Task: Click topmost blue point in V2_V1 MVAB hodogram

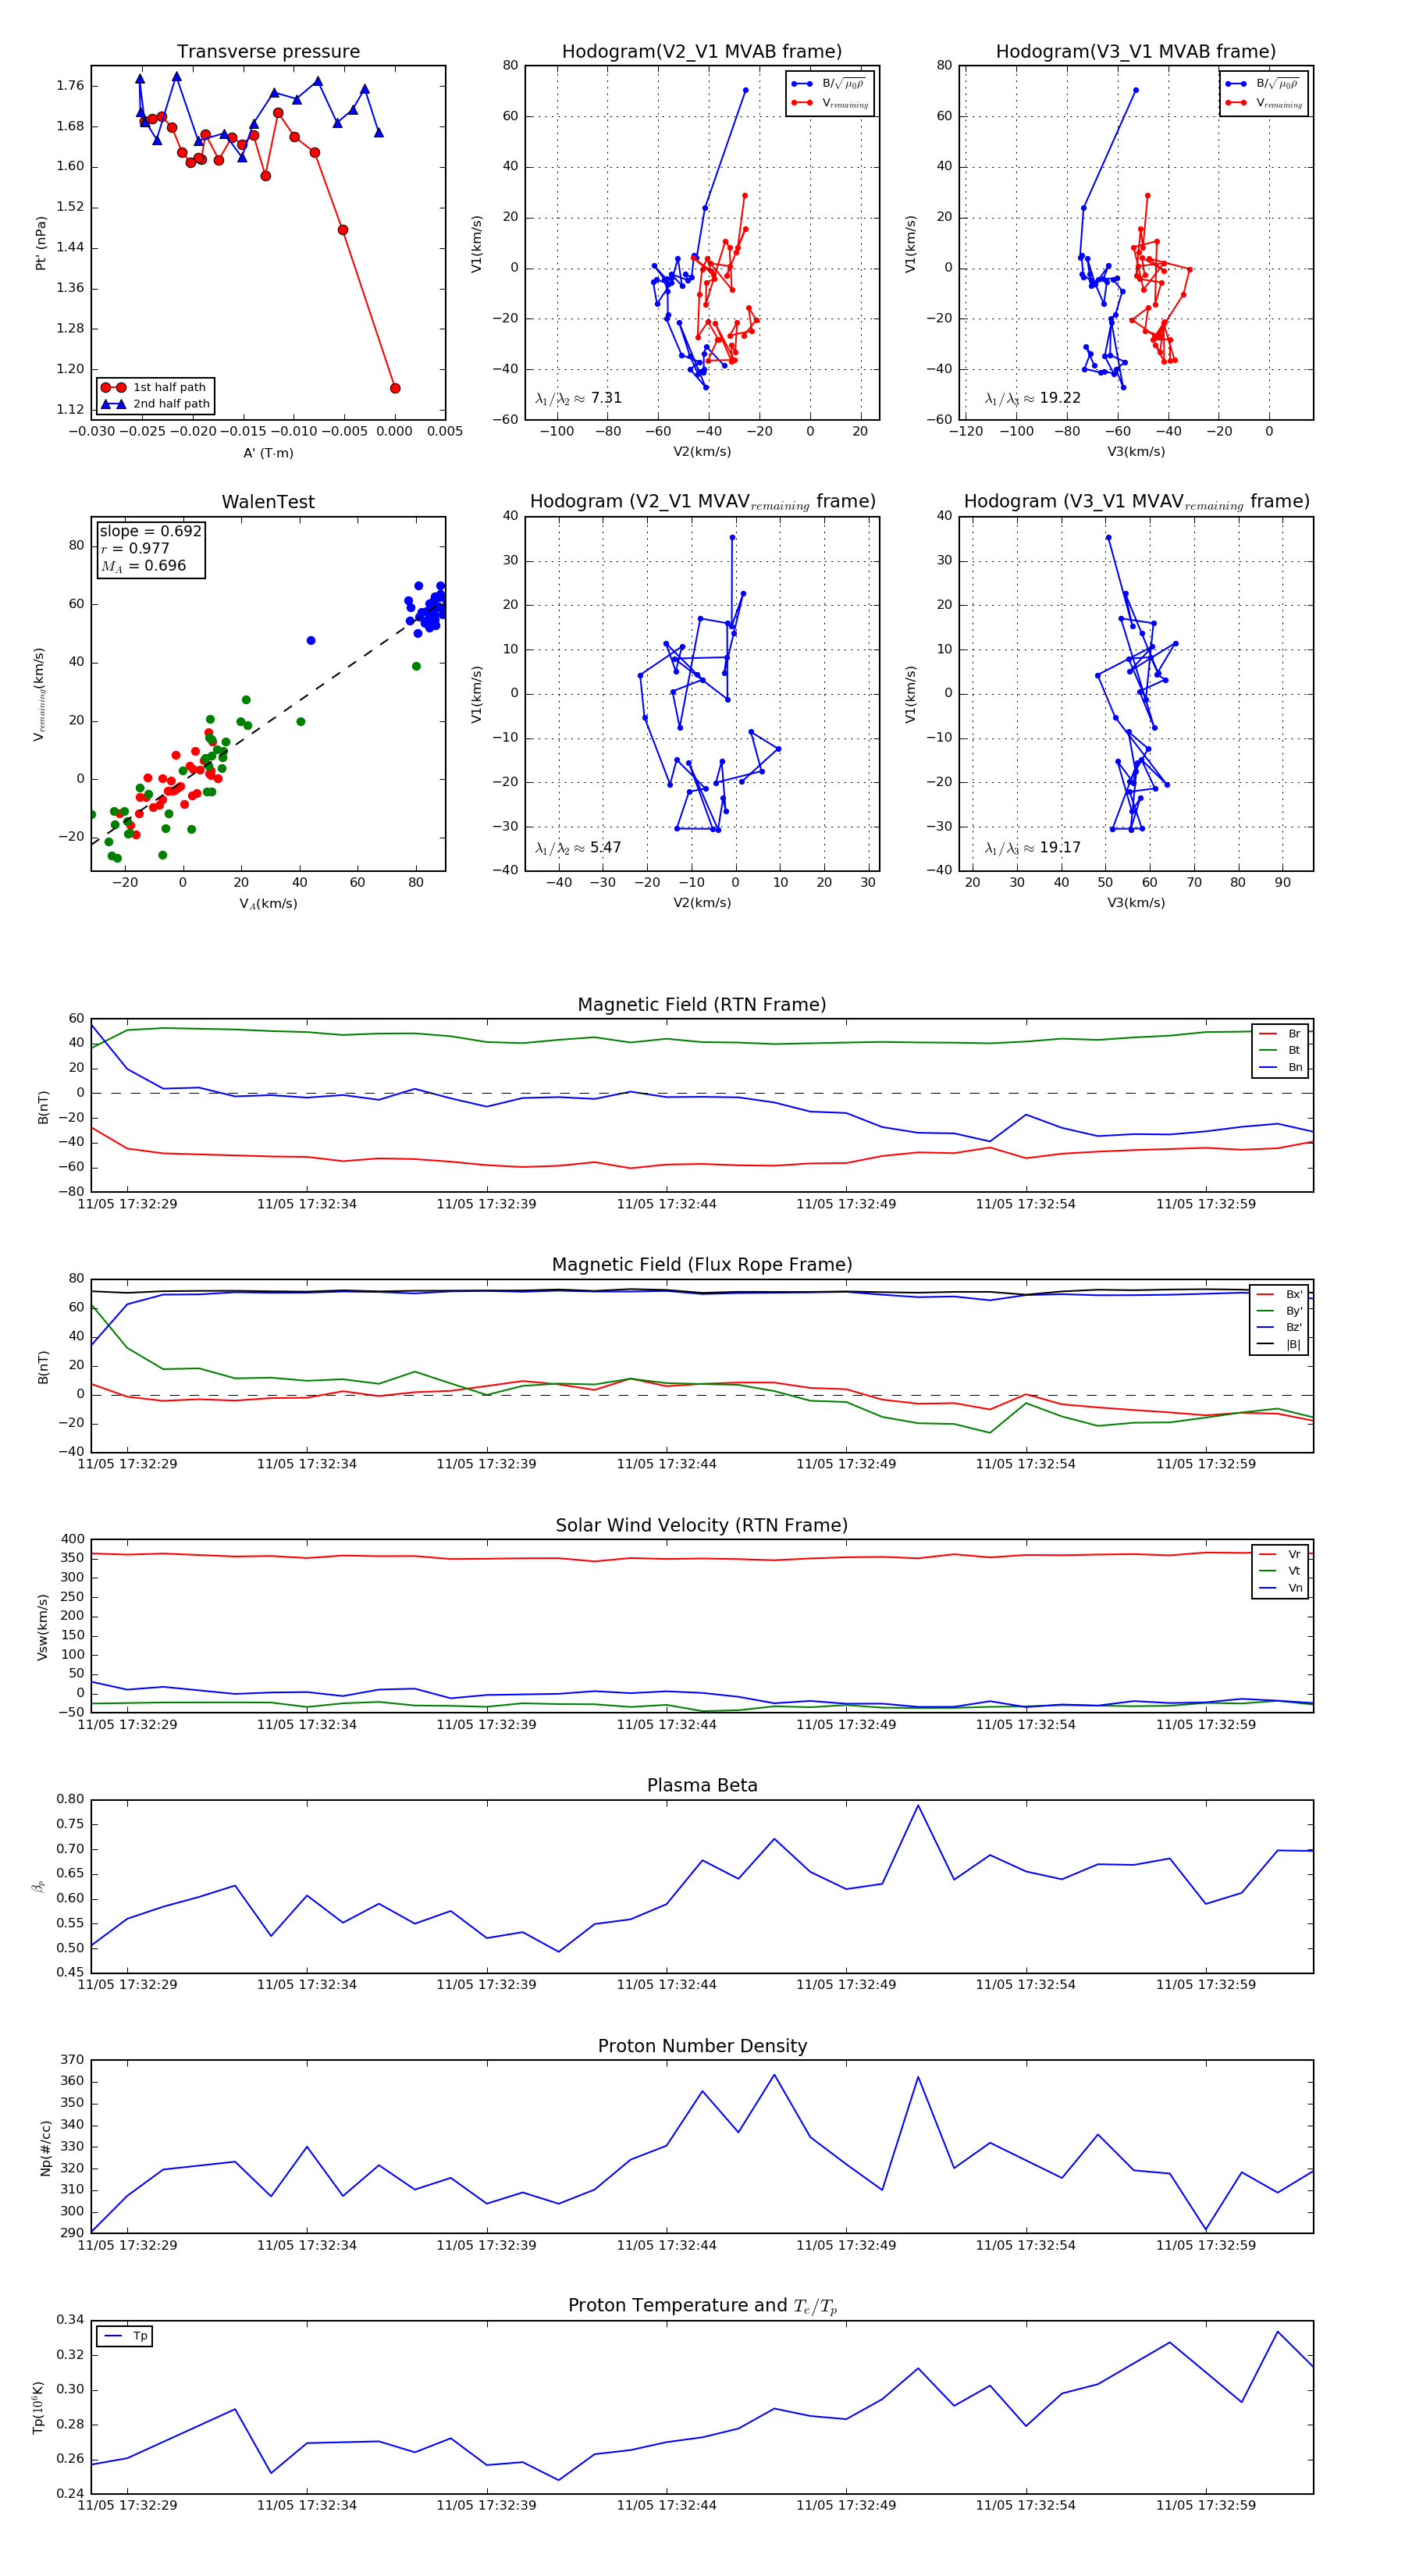Action: point(745,91)
